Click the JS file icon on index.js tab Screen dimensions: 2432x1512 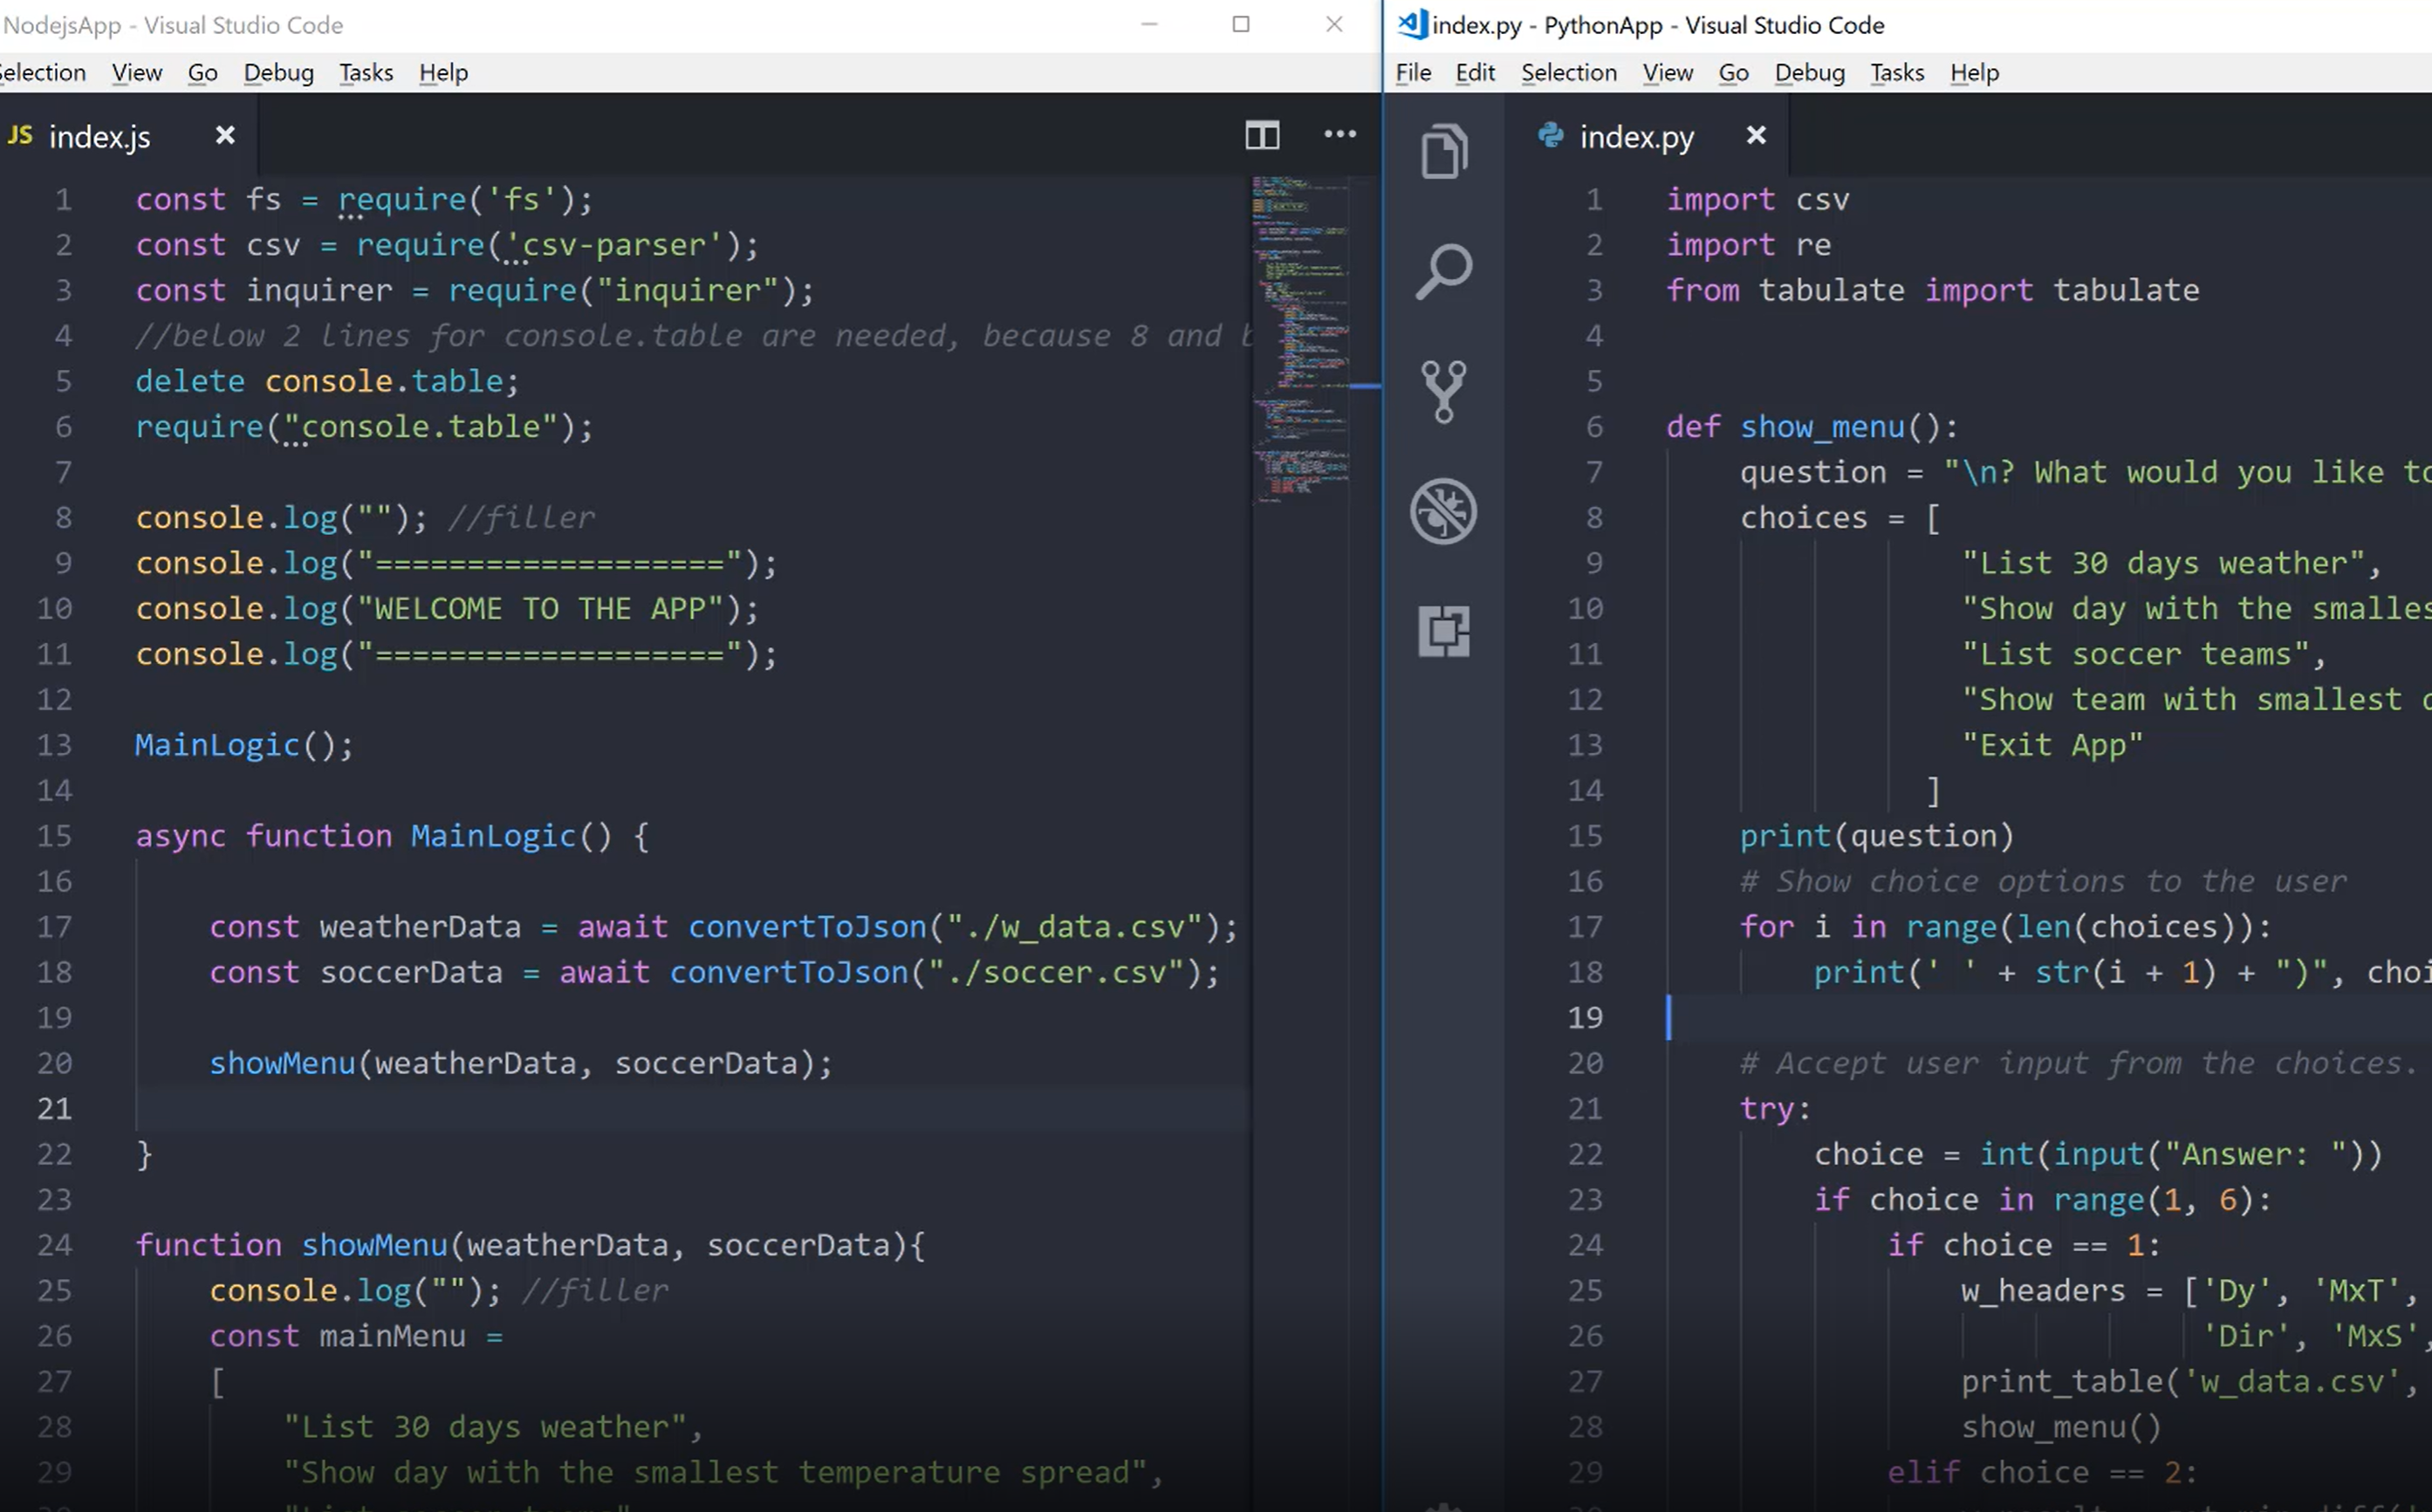click(20, 135)
